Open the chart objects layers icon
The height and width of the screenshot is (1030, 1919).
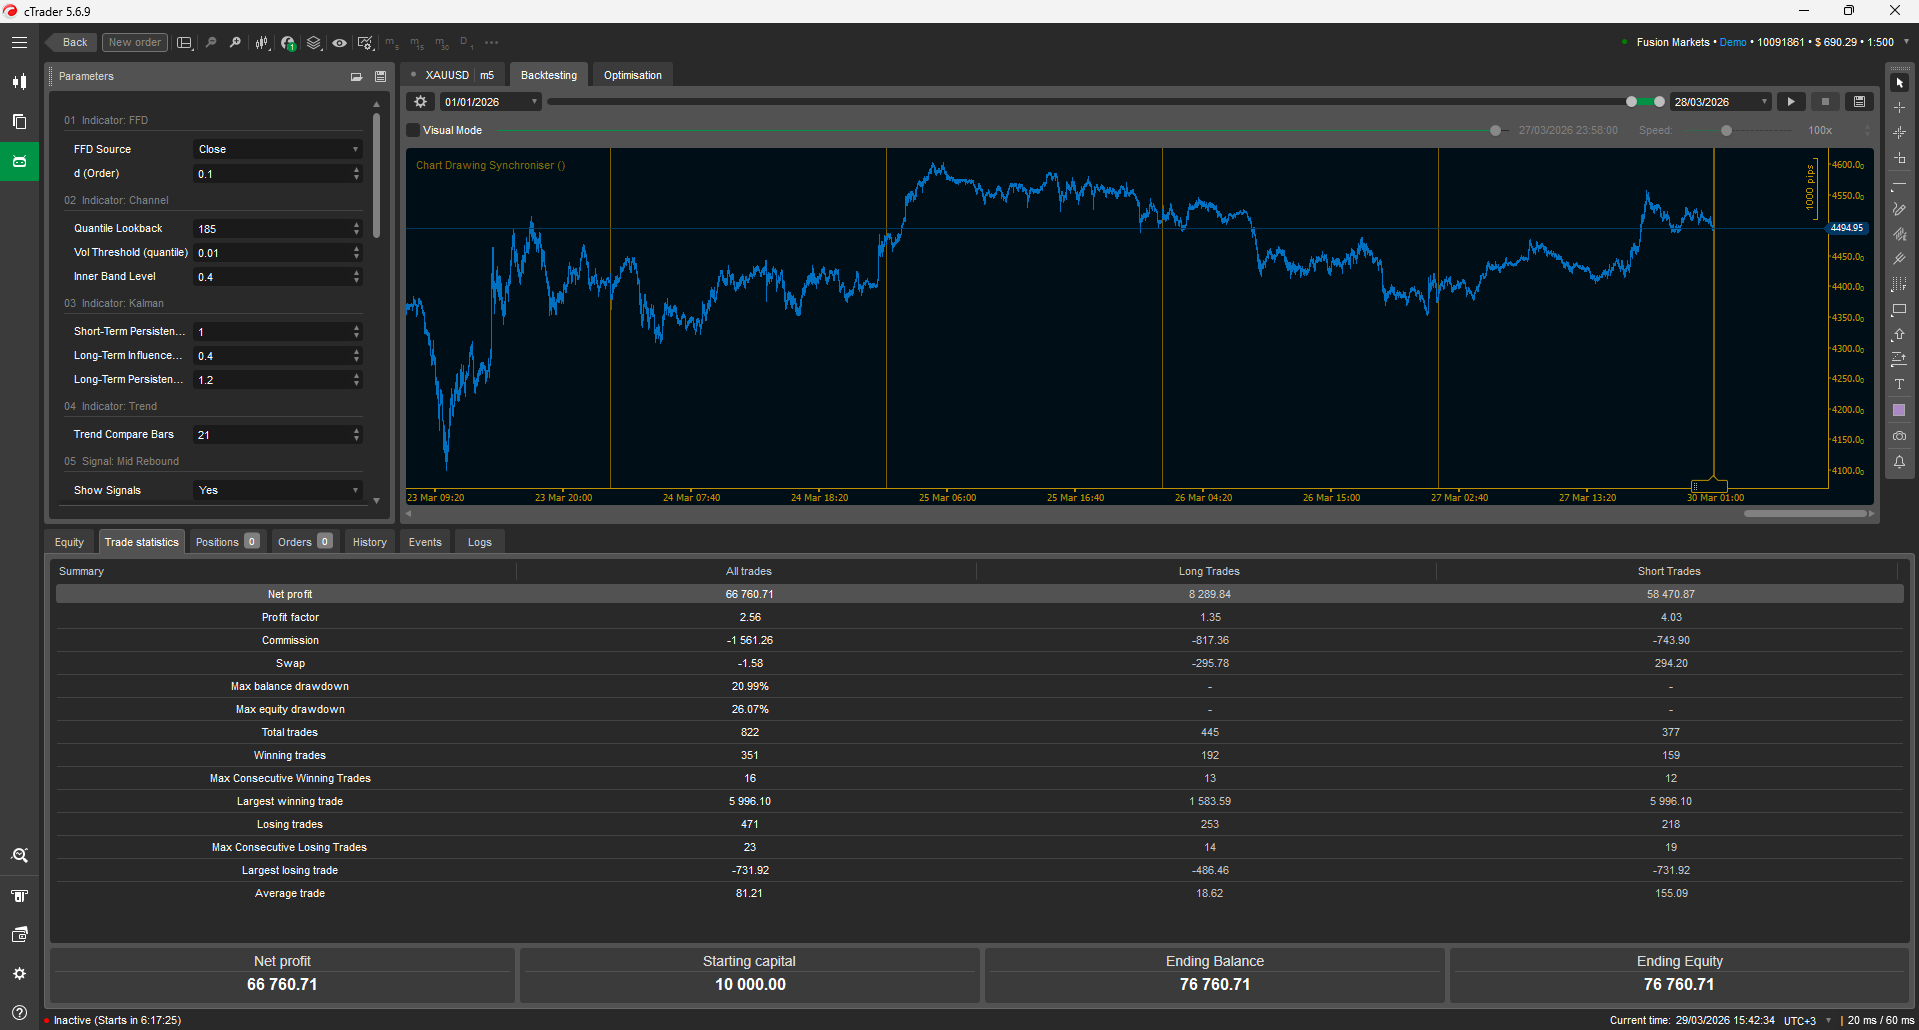(313, 43)
